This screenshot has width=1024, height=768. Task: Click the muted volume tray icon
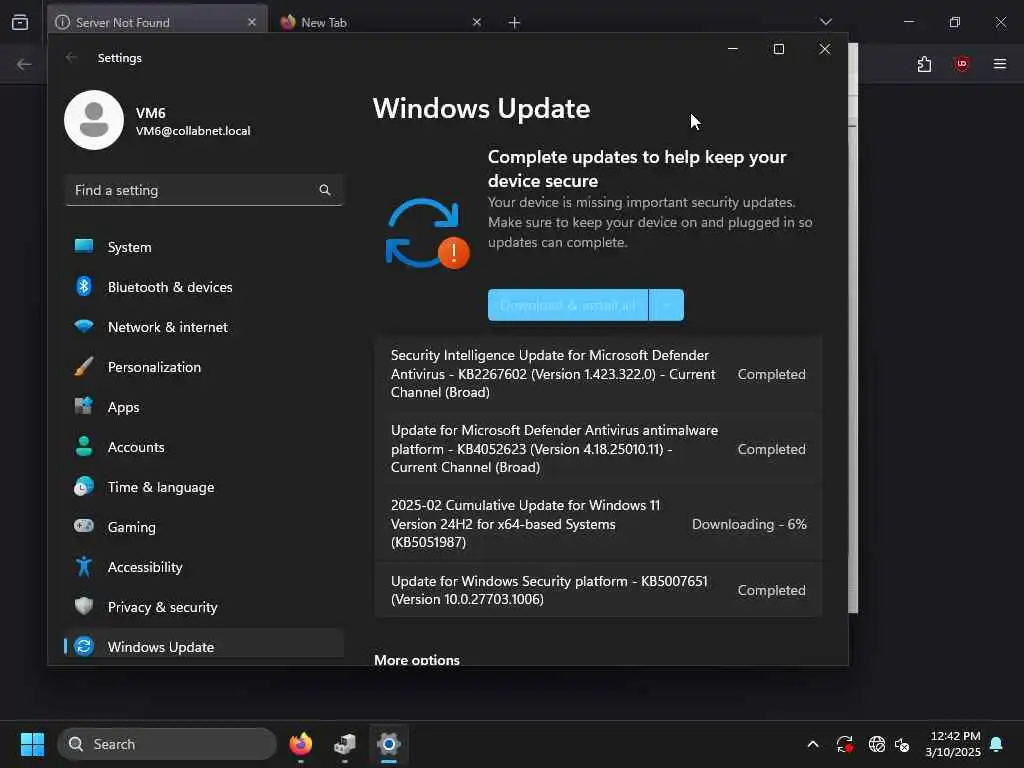tap(903, 744)
